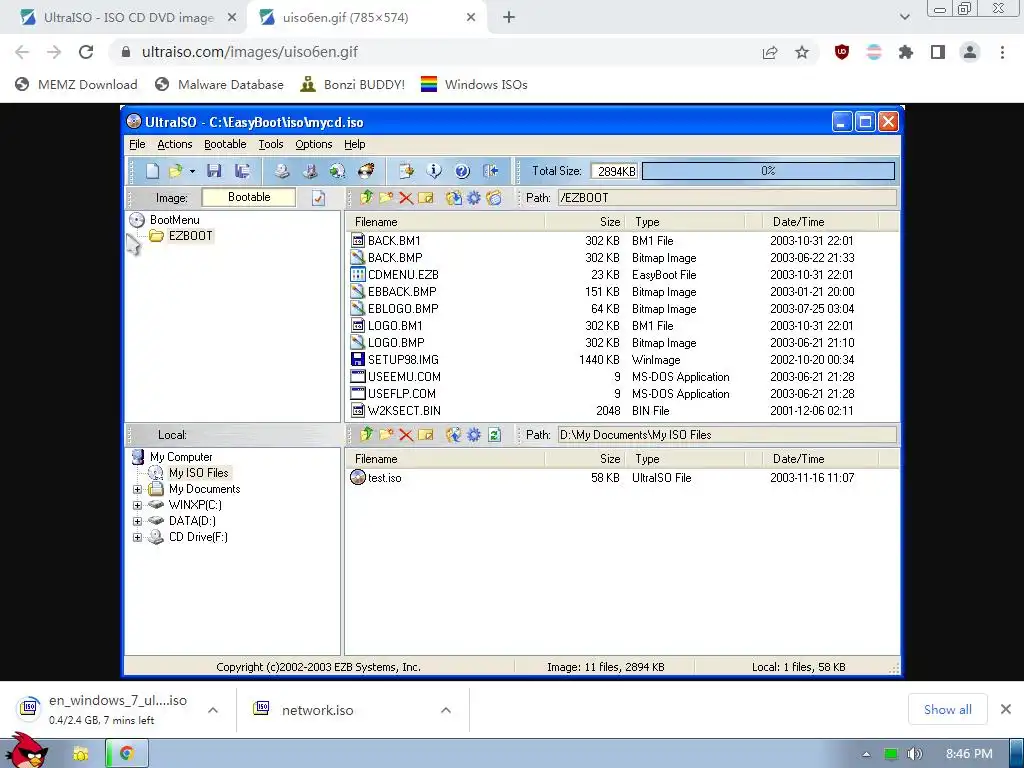This screenshot has width=1024, height=768.
Task: Select the EZBOOT folder in image tree
Action: click(x=190, y=236)
